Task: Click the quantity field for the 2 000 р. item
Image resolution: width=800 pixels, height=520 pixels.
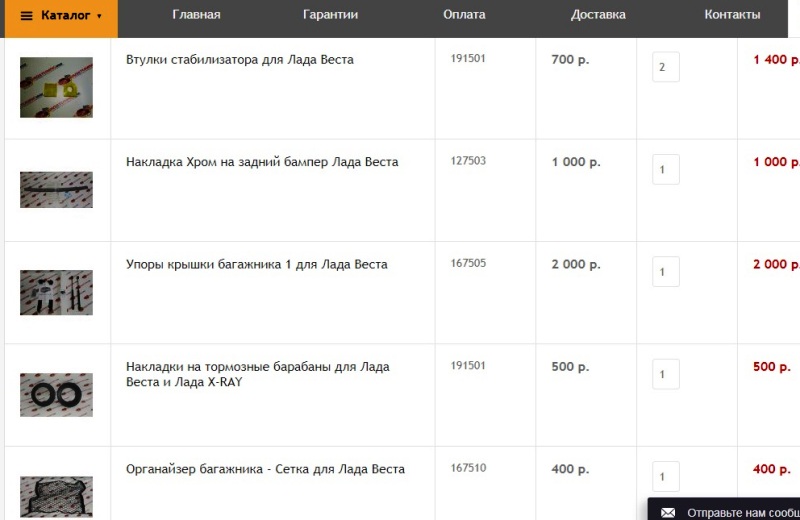Action: (665, 272)
